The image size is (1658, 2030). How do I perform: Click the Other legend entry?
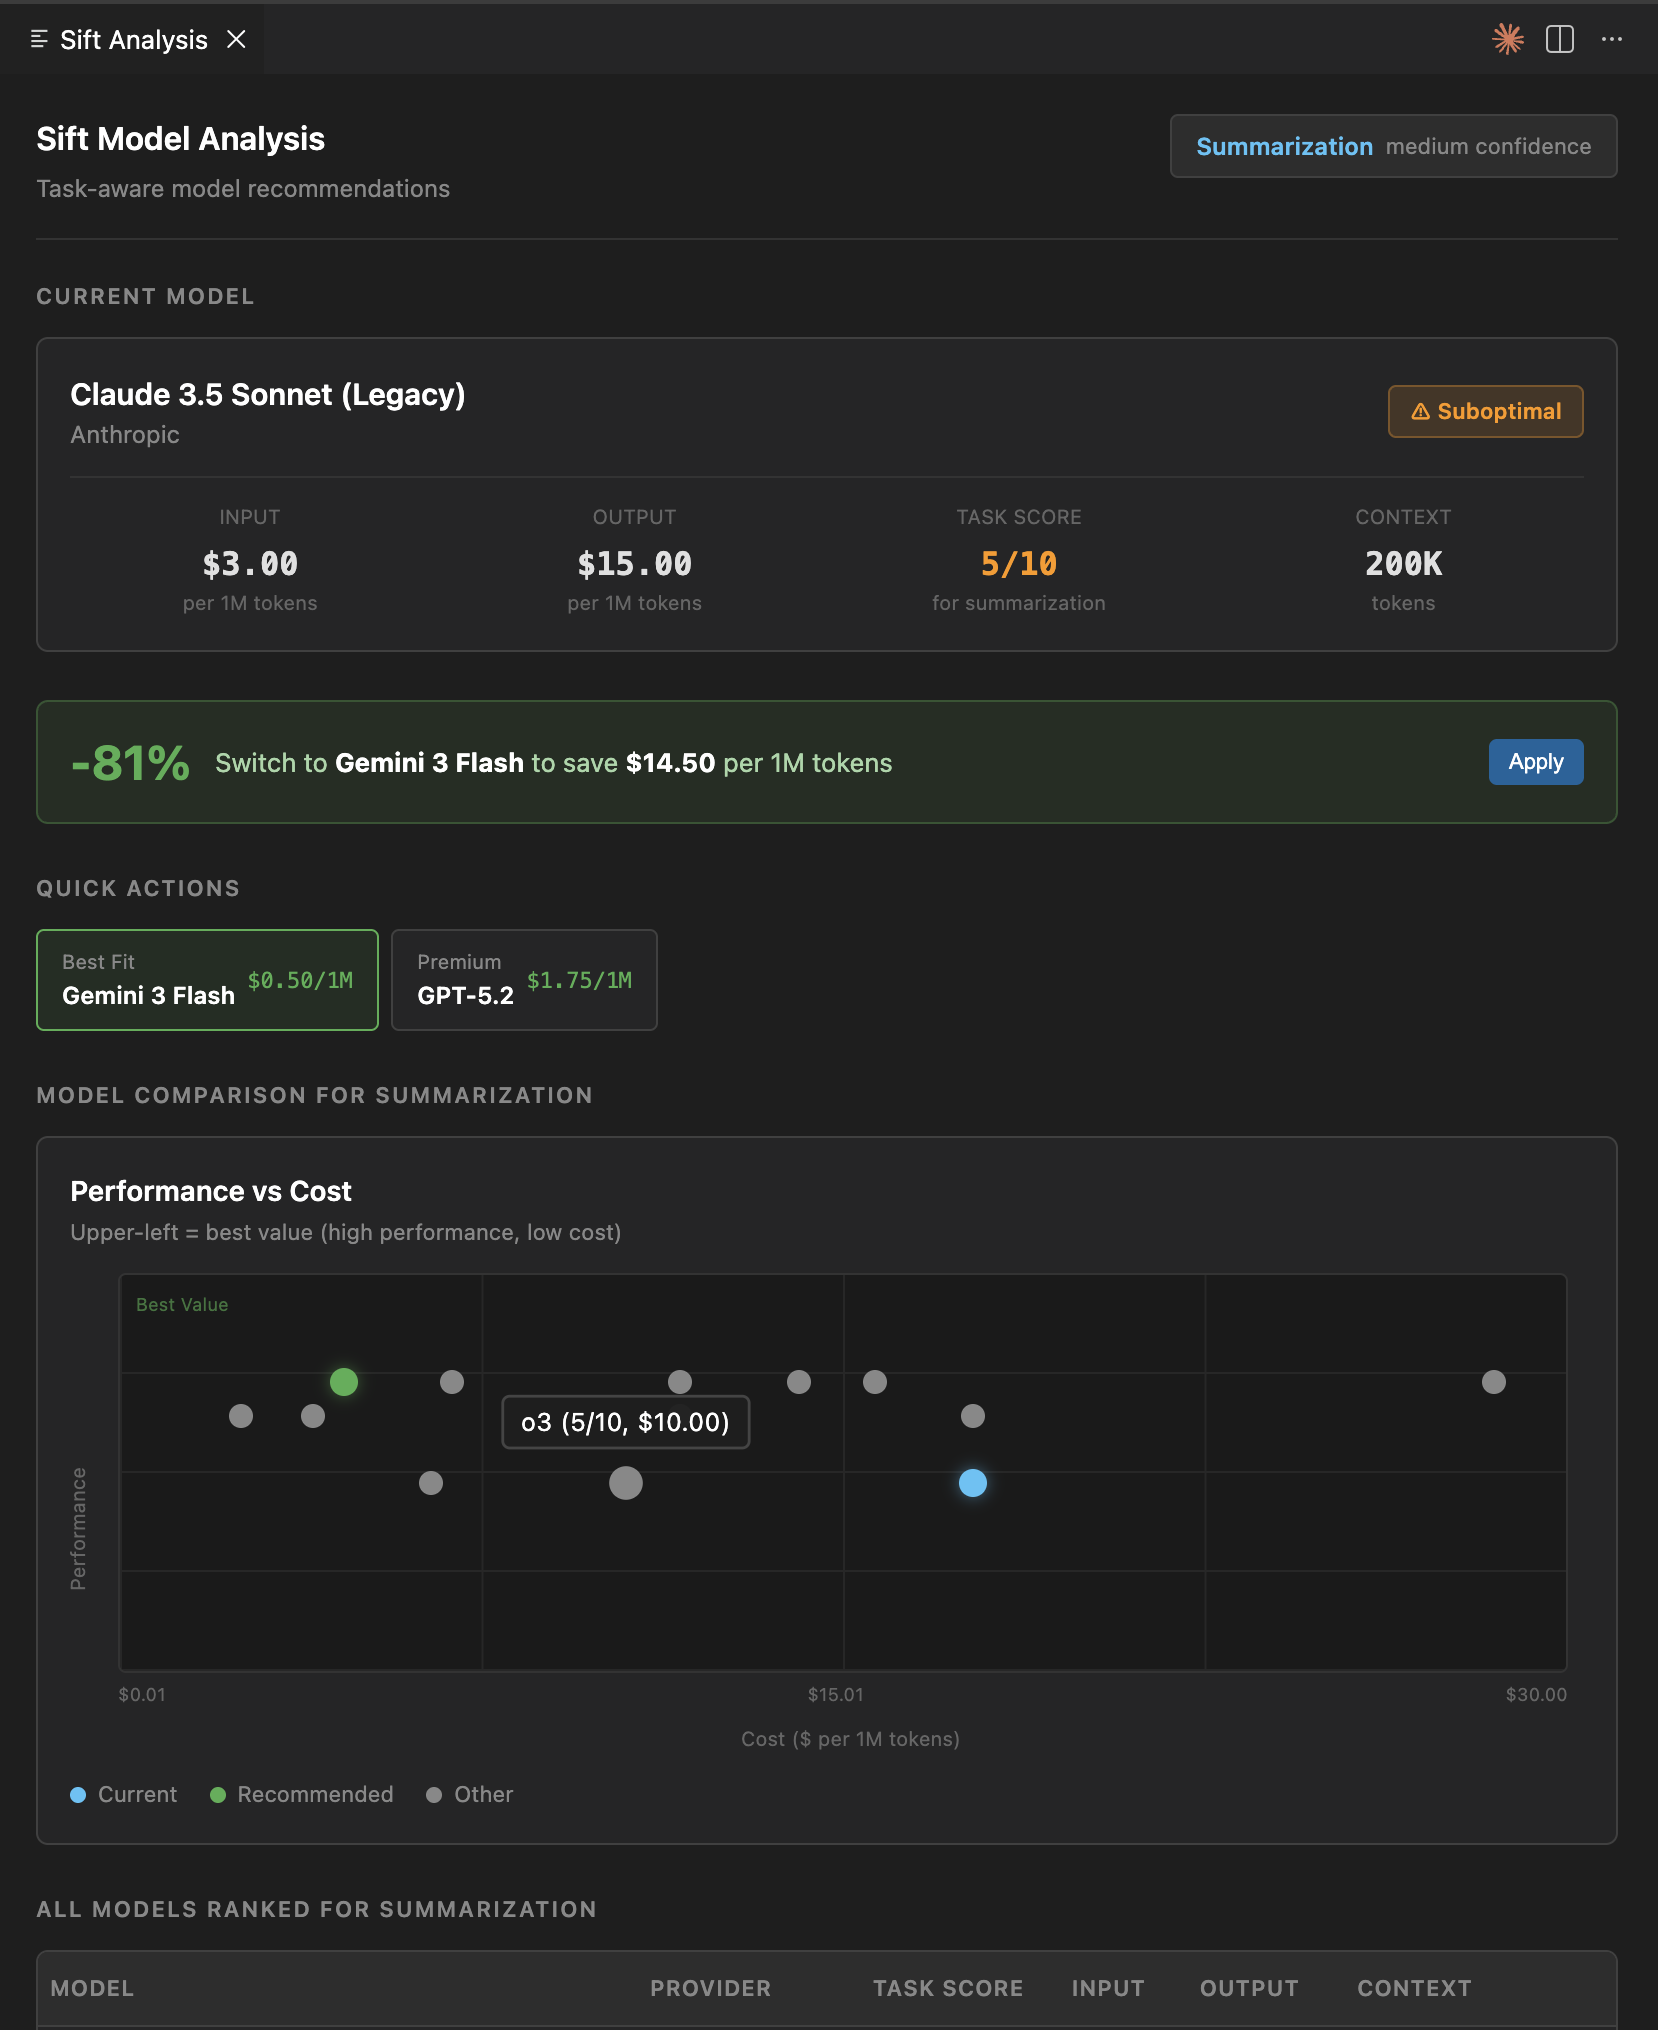pos(469,1795)
